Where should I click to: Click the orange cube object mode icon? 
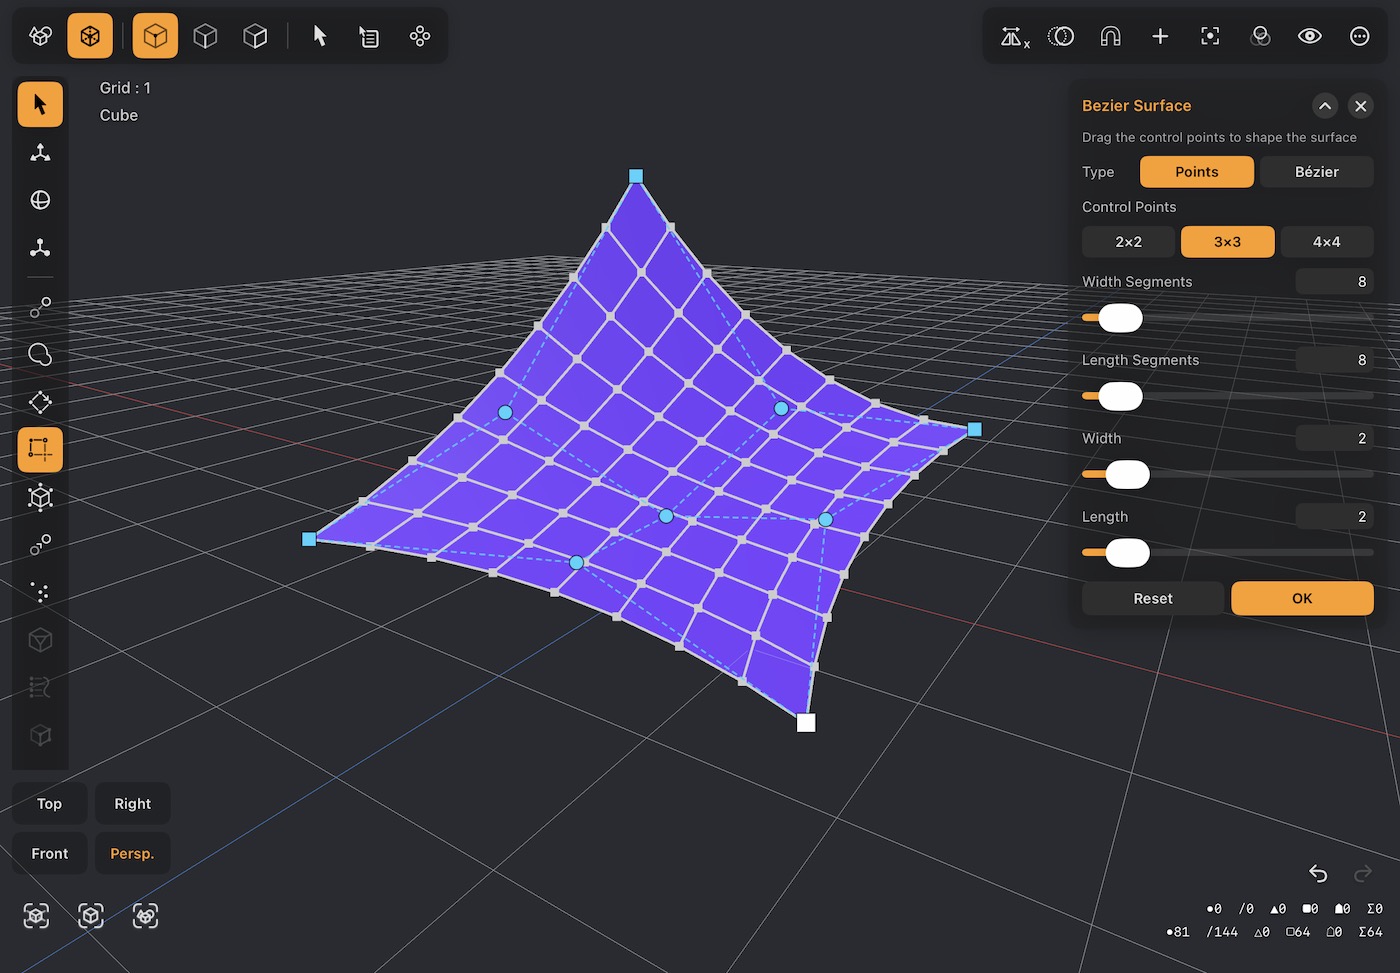[x=90, y=36]
